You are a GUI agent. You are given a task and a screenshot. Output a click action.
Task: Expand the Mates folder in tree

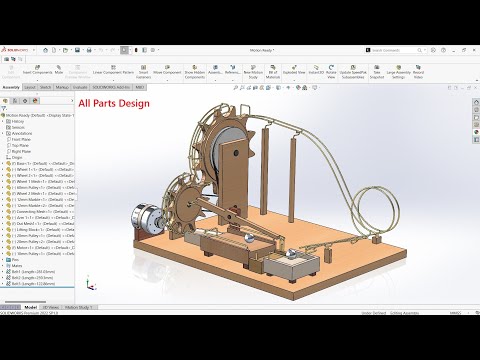click(x=3, y=266)
